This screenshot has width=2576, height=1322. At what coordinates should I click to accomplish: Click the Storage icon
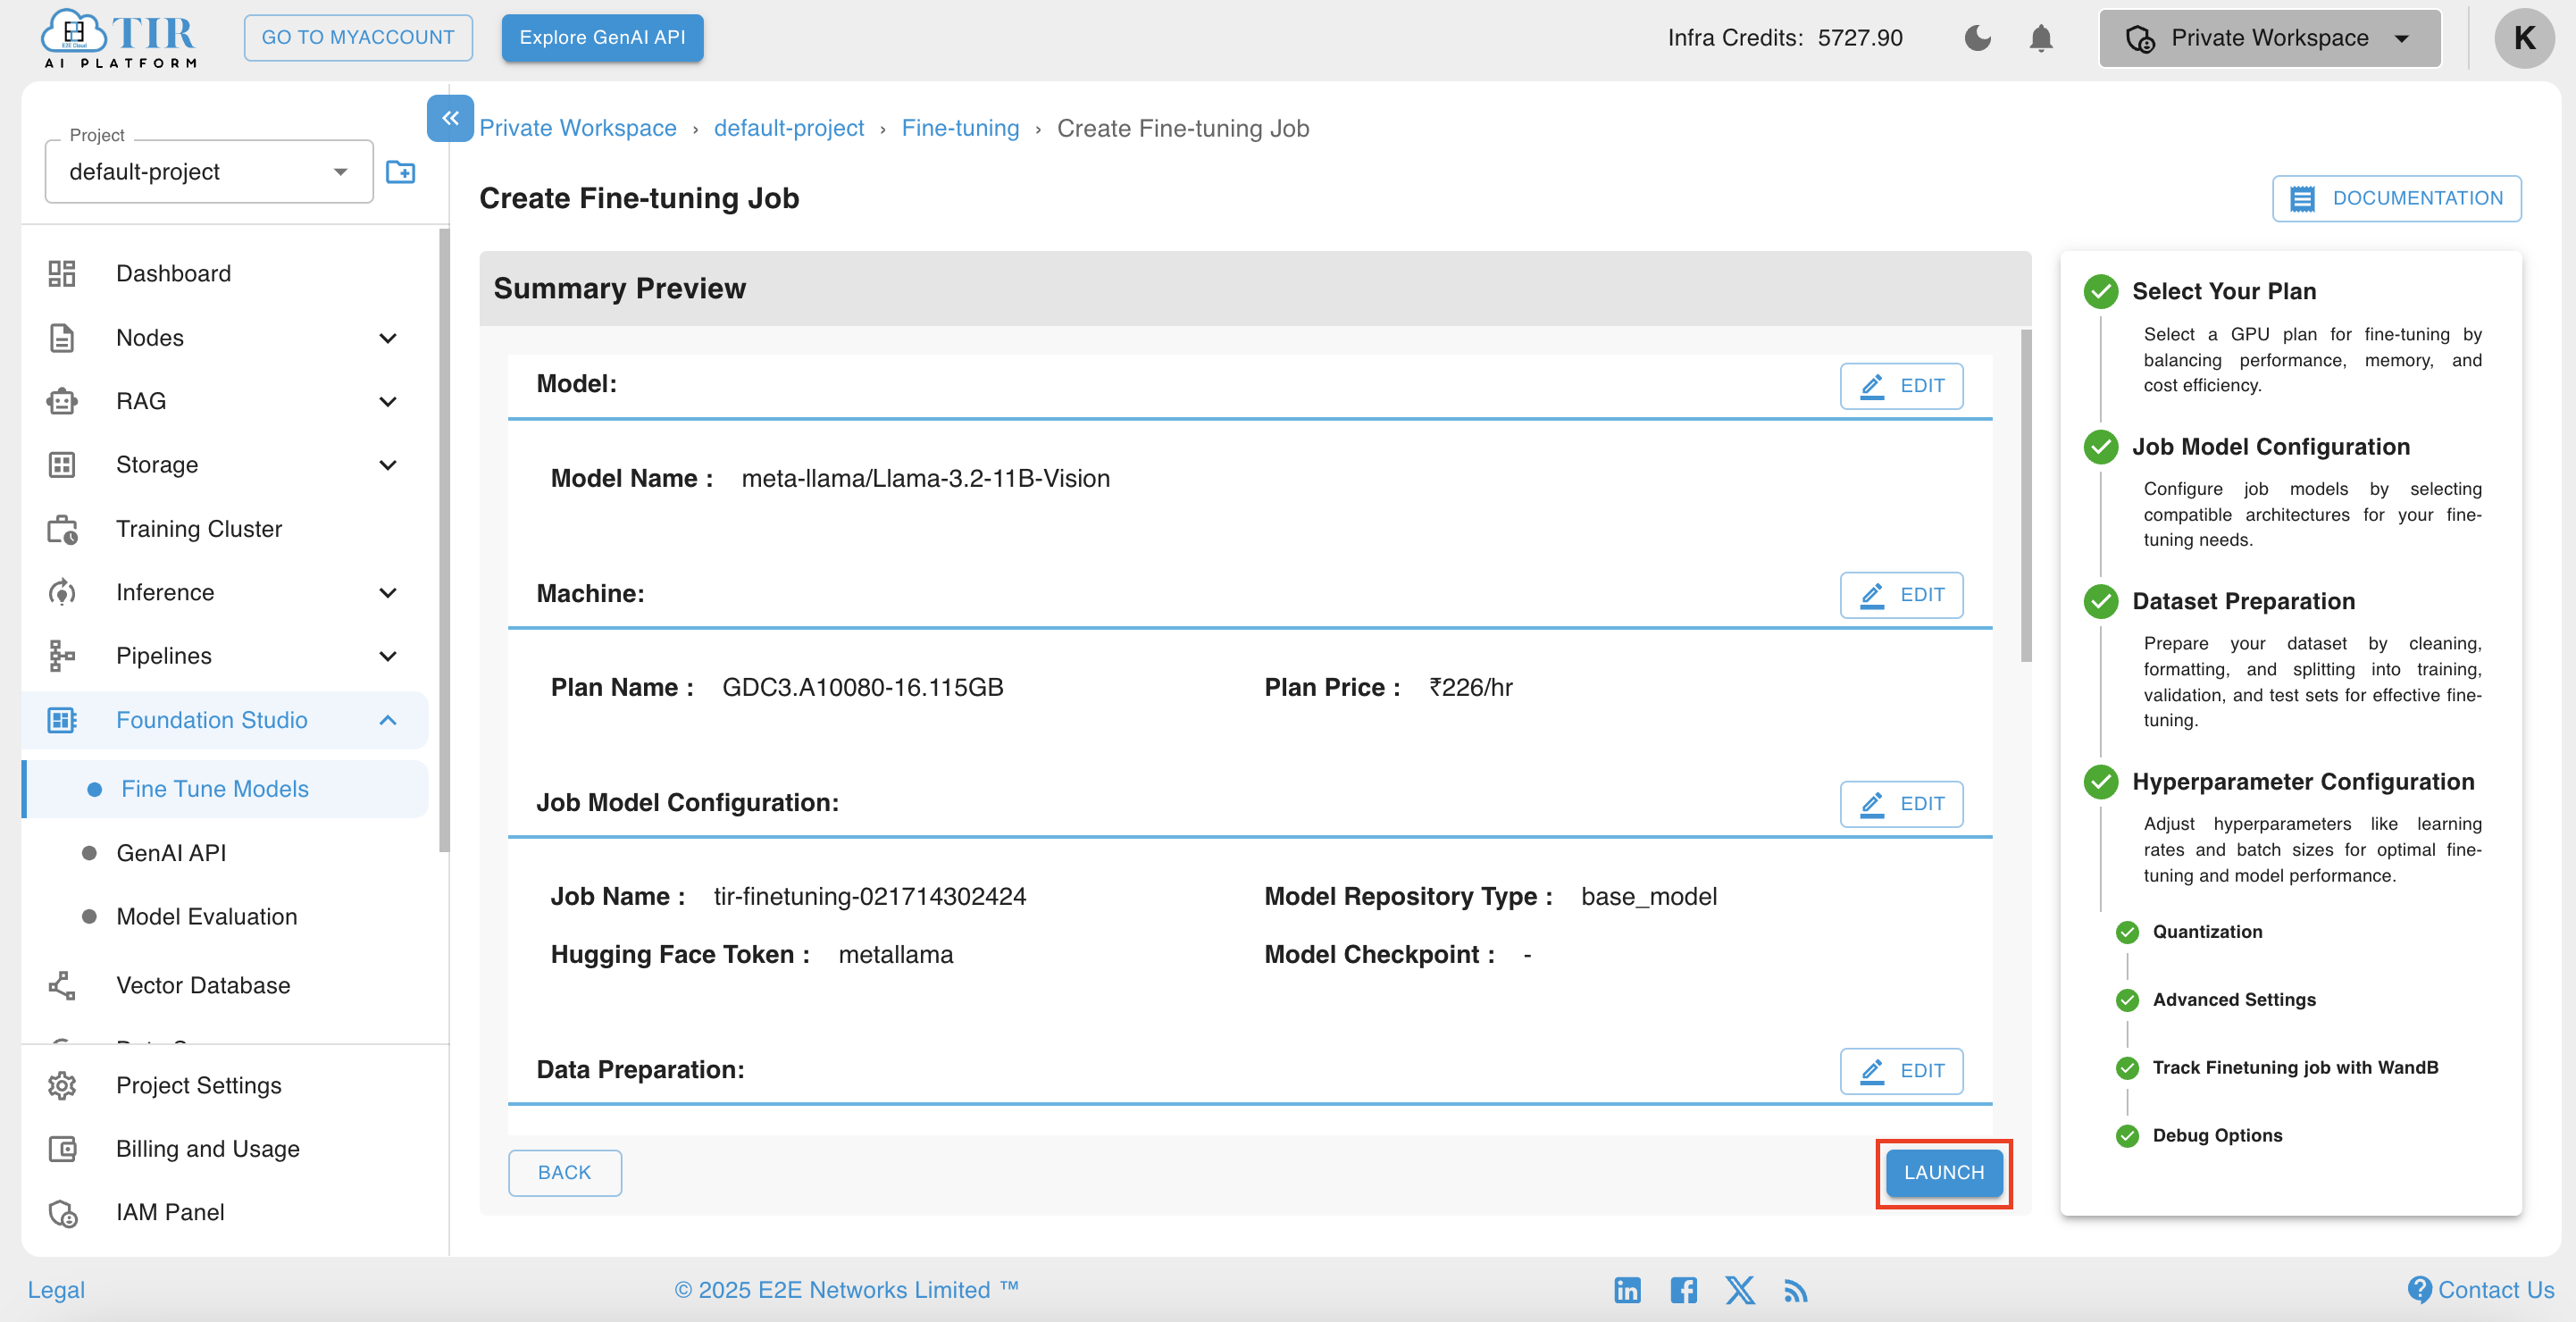(x=62, y=465)
